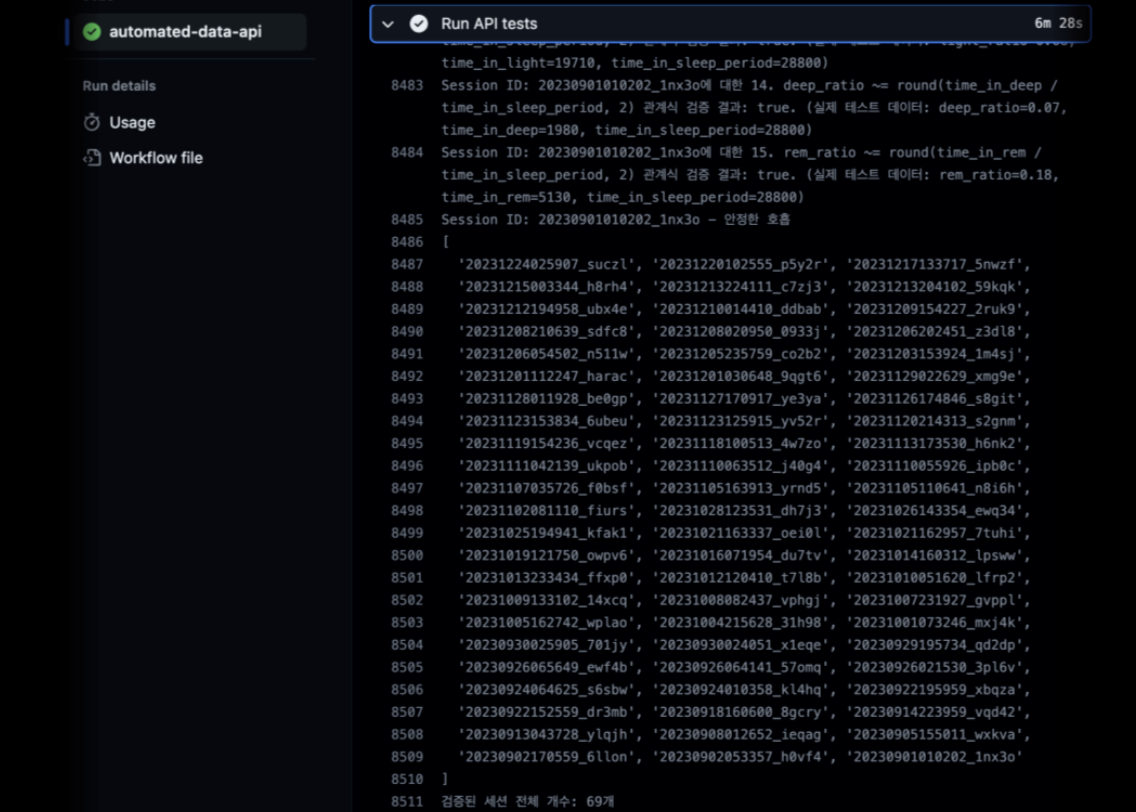Click session ID '20231224025907_suczl'
The image size is (1136, 812).
(x=546, y=264)
